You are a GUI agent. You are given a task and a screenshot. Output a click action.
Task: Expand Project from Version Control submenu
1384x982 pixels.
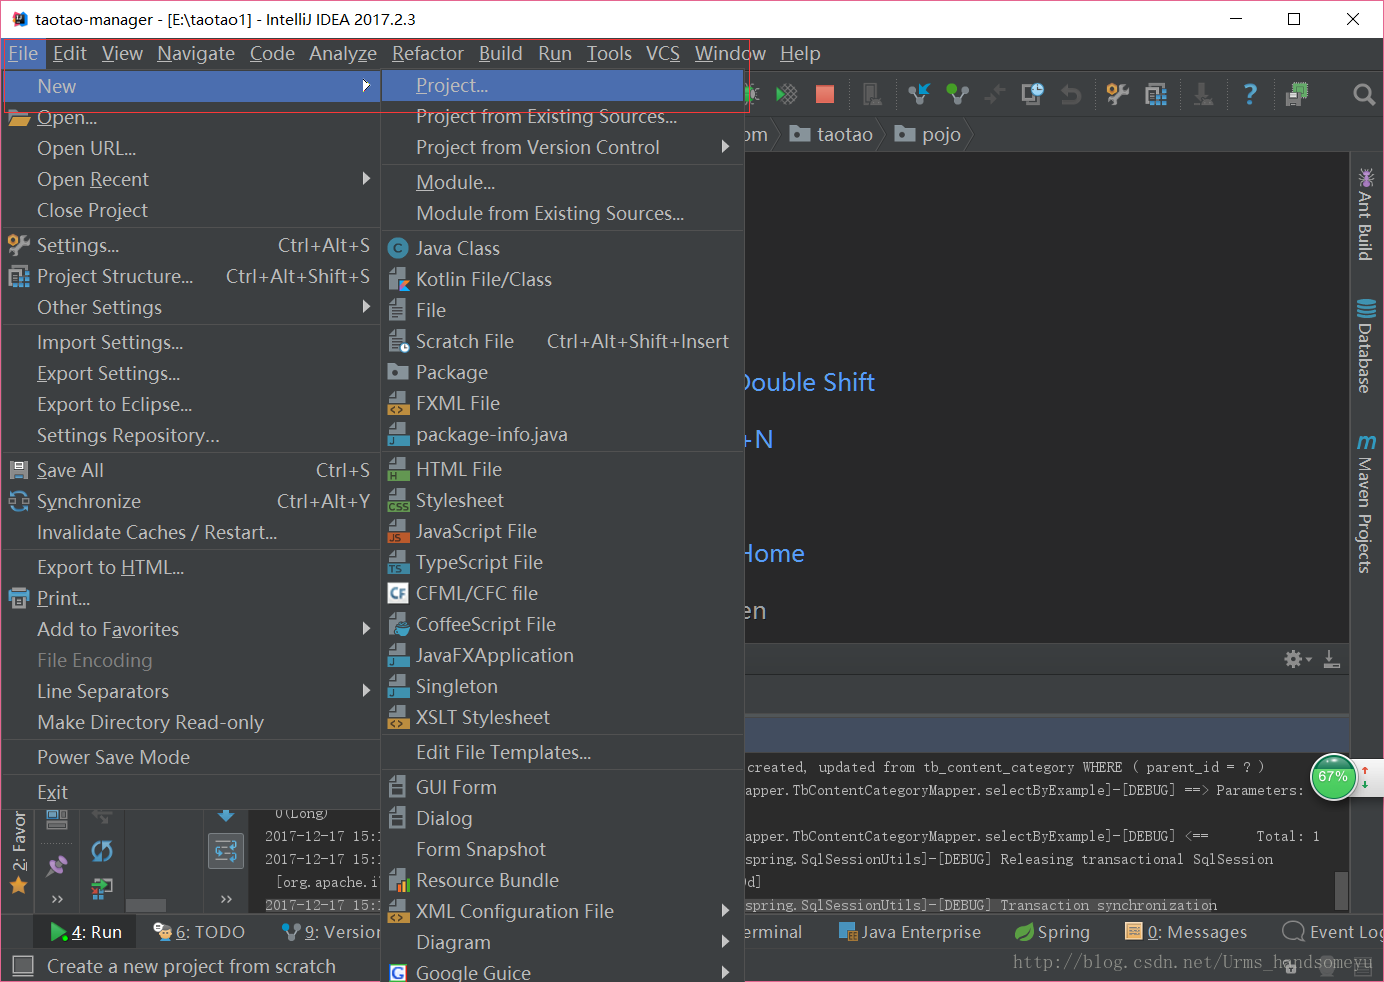tap(562, 147)
